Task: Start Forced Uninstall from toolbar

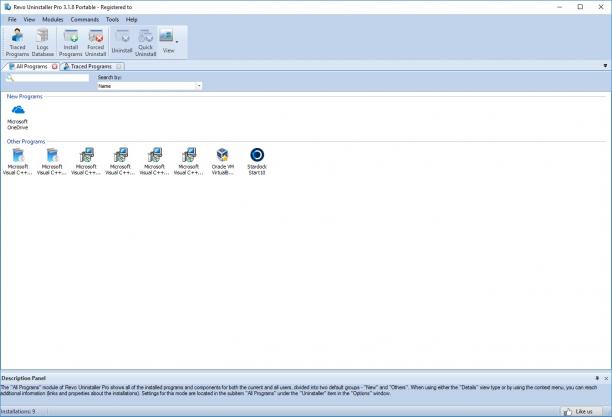Action: coord(96,43)
